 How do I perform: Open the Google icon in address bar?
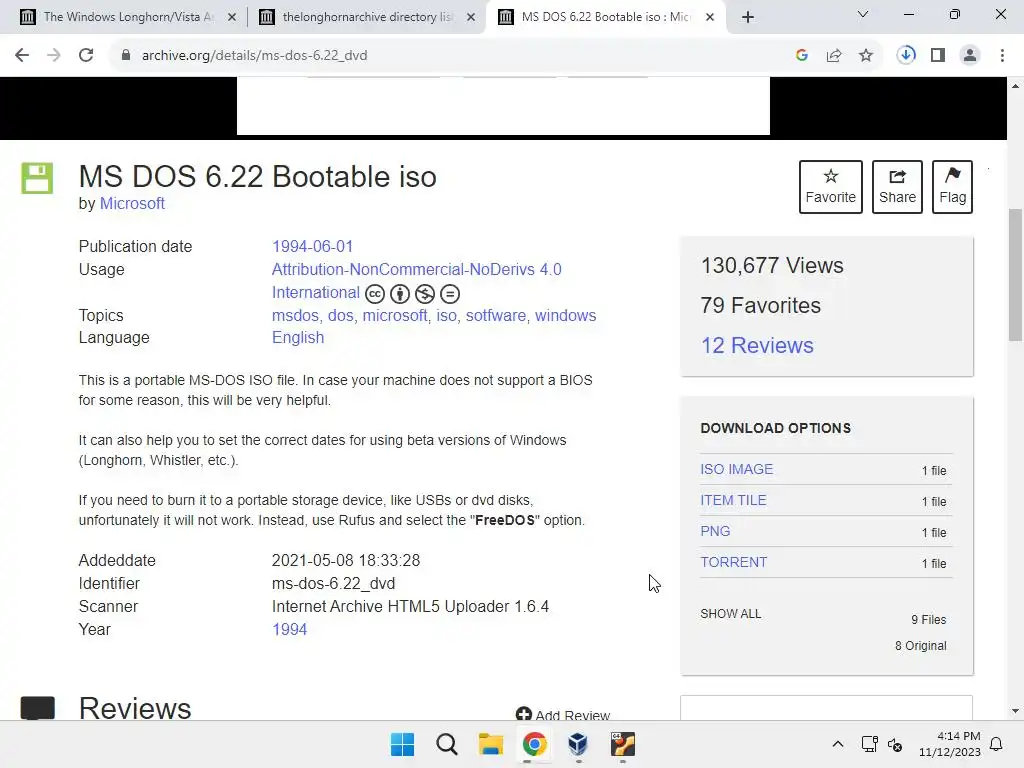pyautogui.click(x=802, y=56)
